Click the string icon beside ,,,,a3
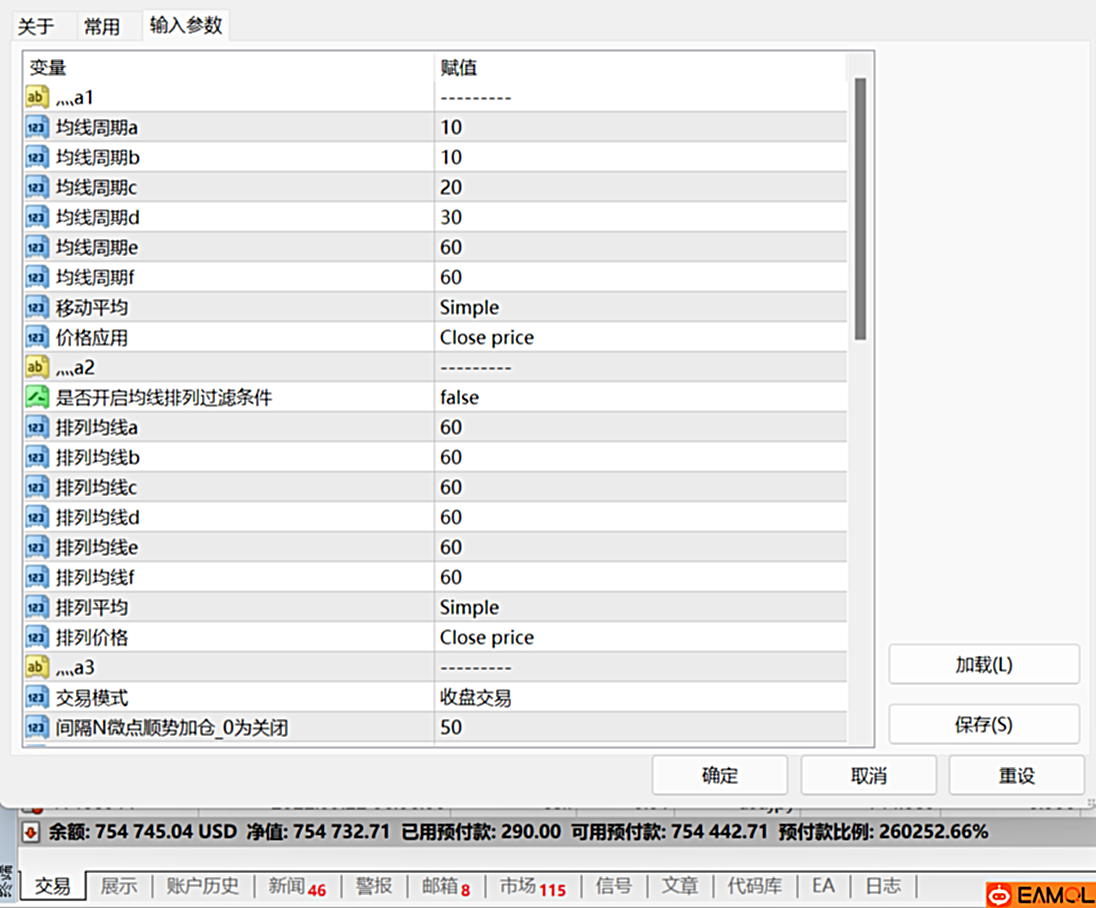This screenshot has height=908, width=1096. coord(37,667)
